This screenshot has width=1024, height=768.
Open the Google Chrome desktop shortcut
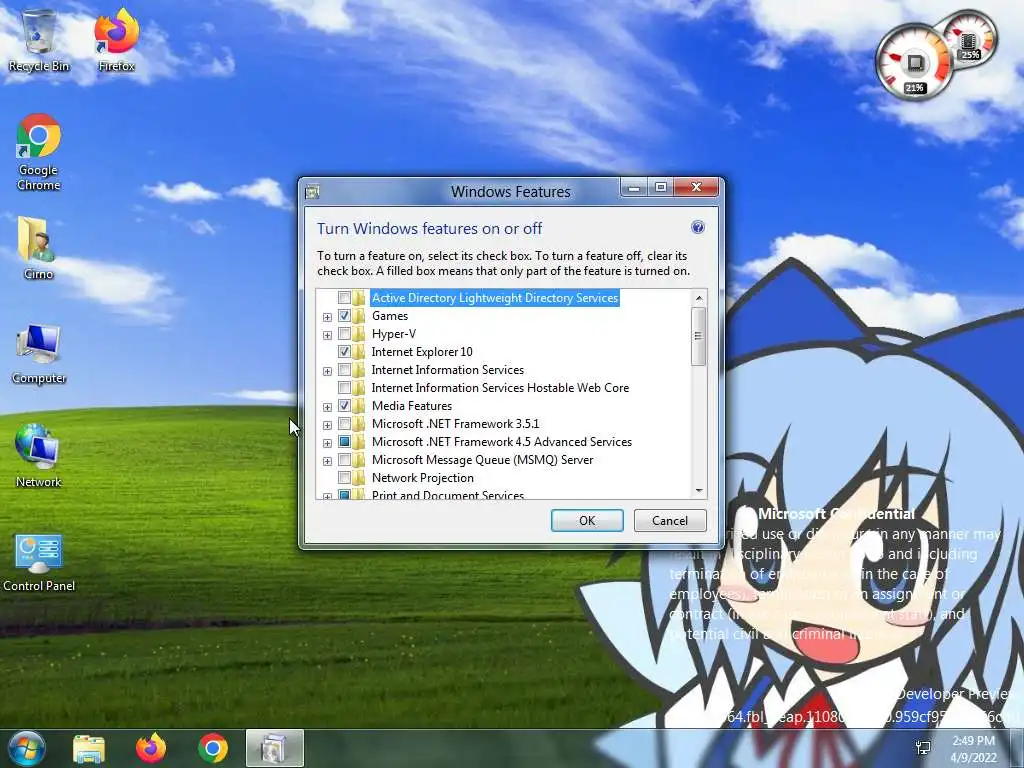pyautogui.click(x=39, y=152)
